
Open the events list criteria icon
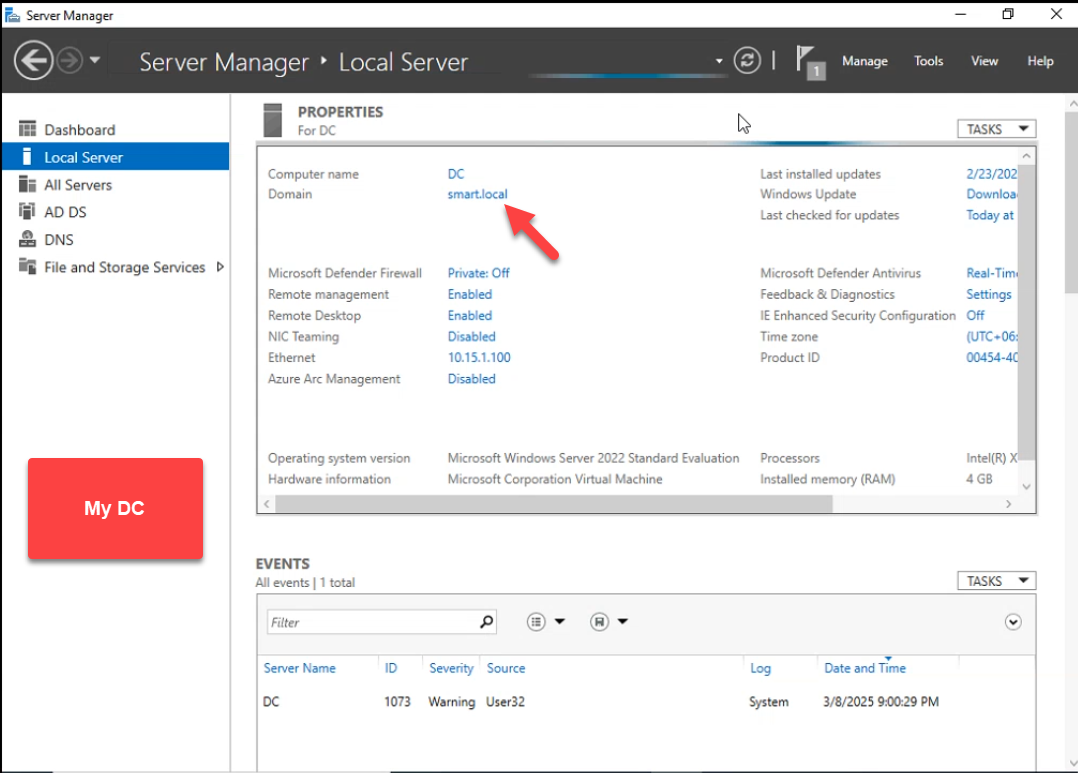[536, 622]
